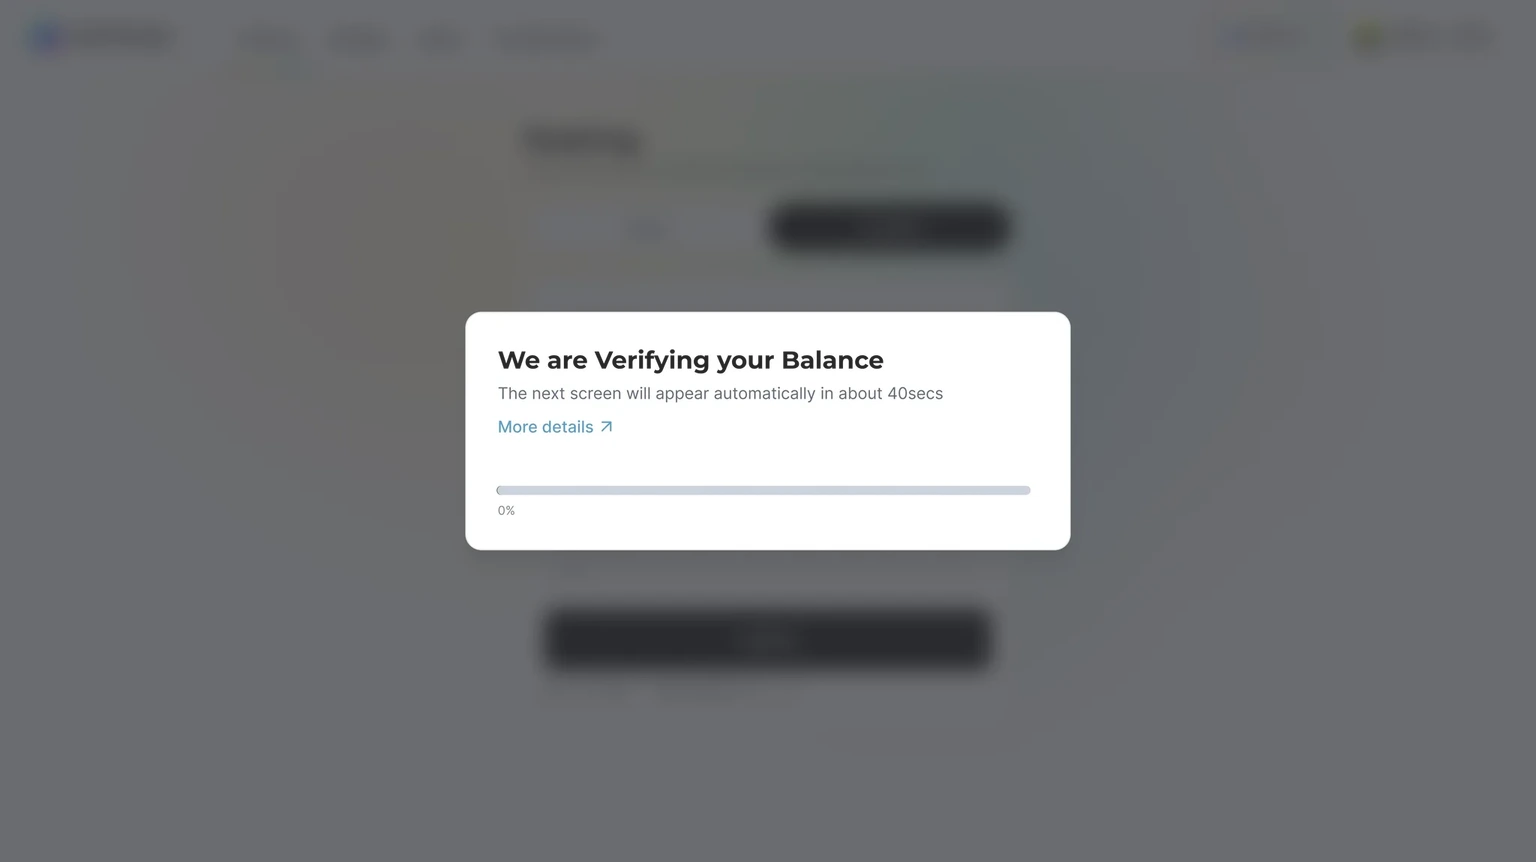Click the blurred outlined button in top right

(1270, 37)
